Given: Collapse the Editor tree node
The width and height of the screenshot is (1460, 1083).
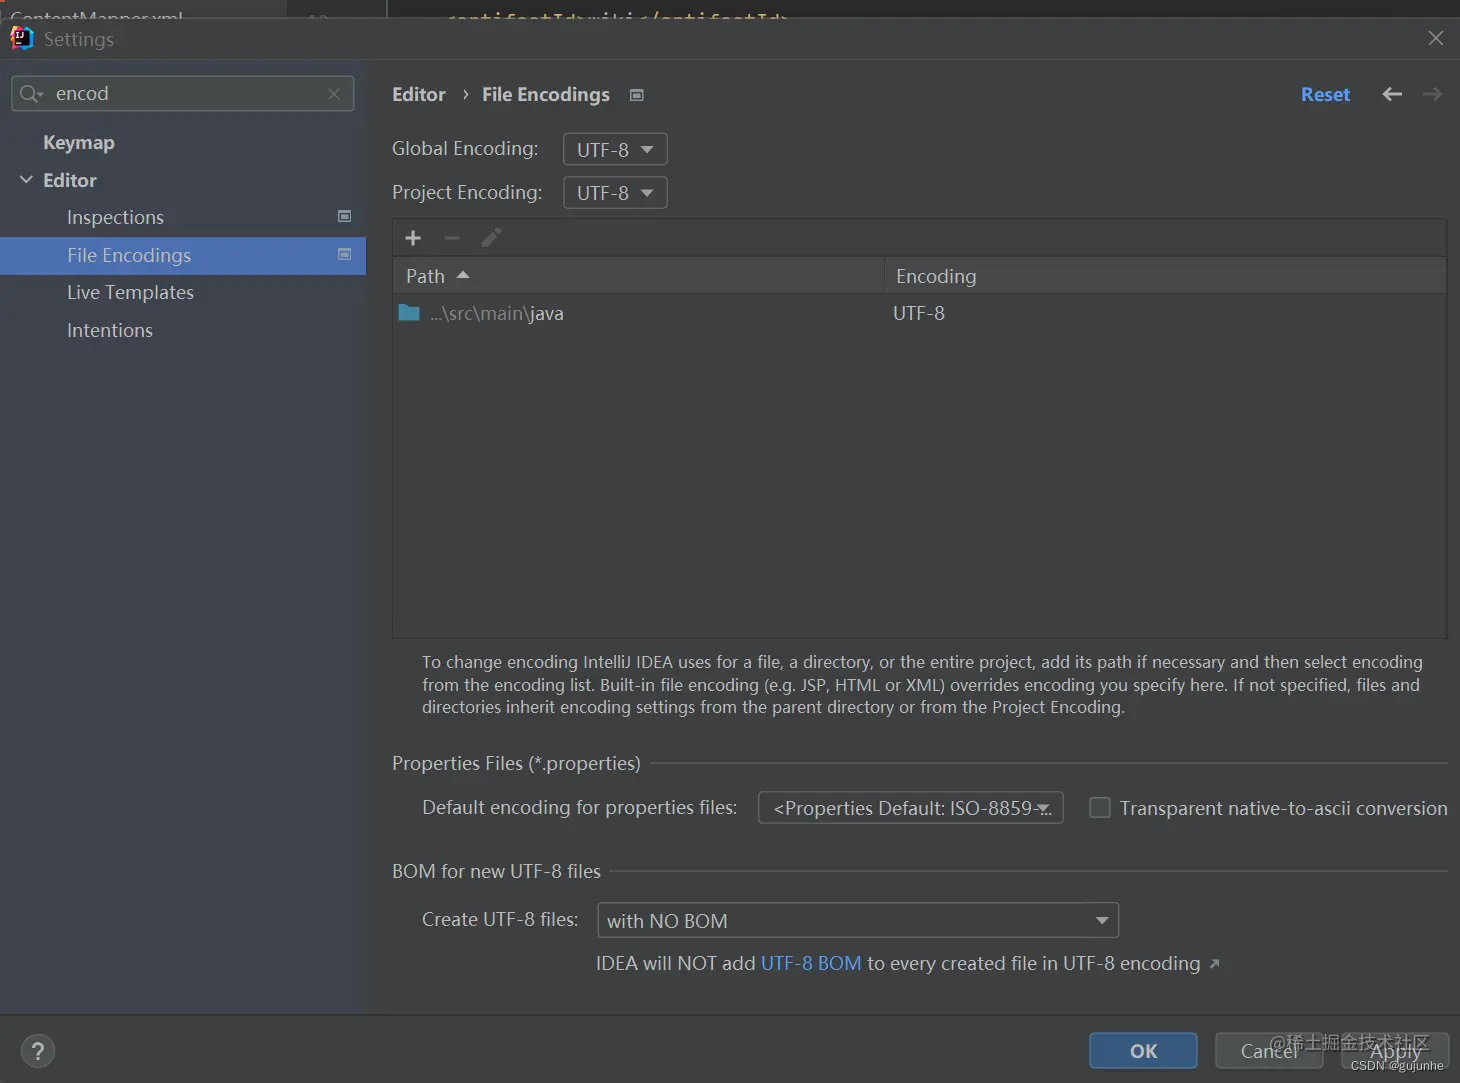Looking at the screenshot, I should pyautogui.click(x=26, y=180).
